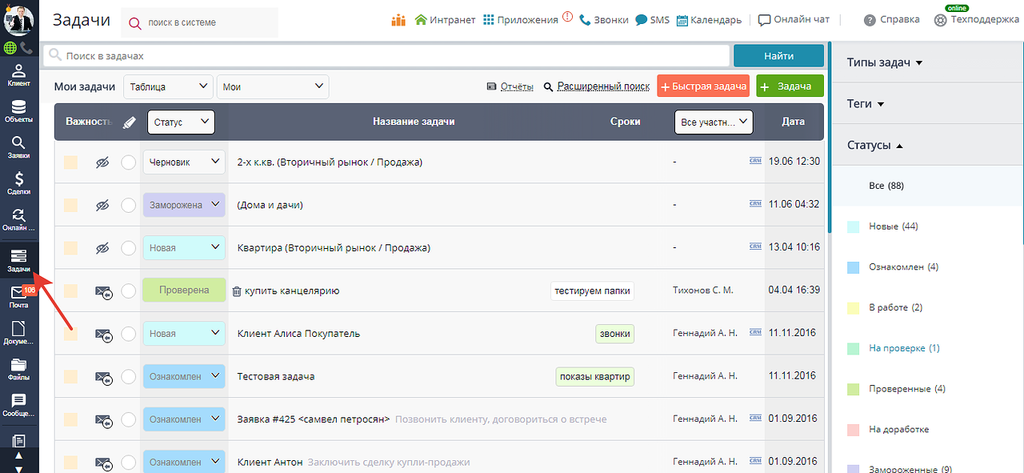Open Новая status dropdown in Квартира row
This screenshot has width=1024, height=473.
point(184,248)
